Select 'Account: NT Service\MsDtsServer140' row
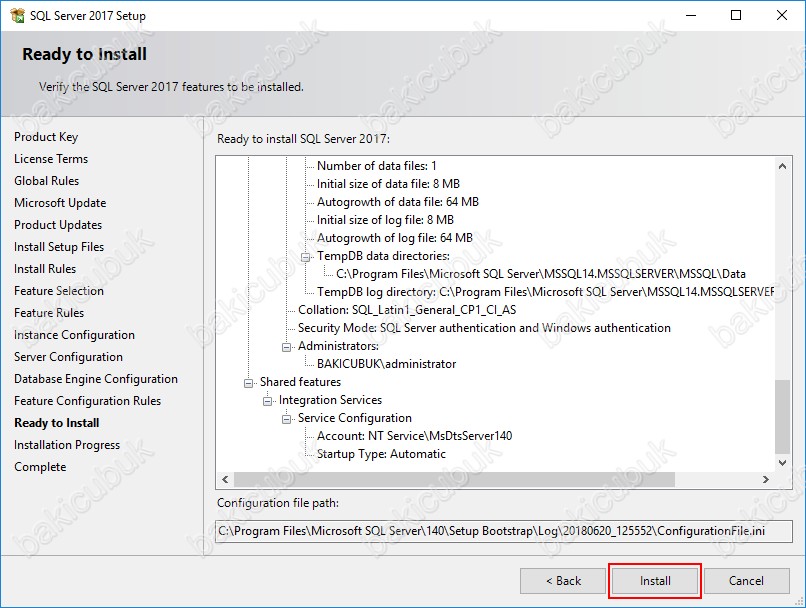 414,436
